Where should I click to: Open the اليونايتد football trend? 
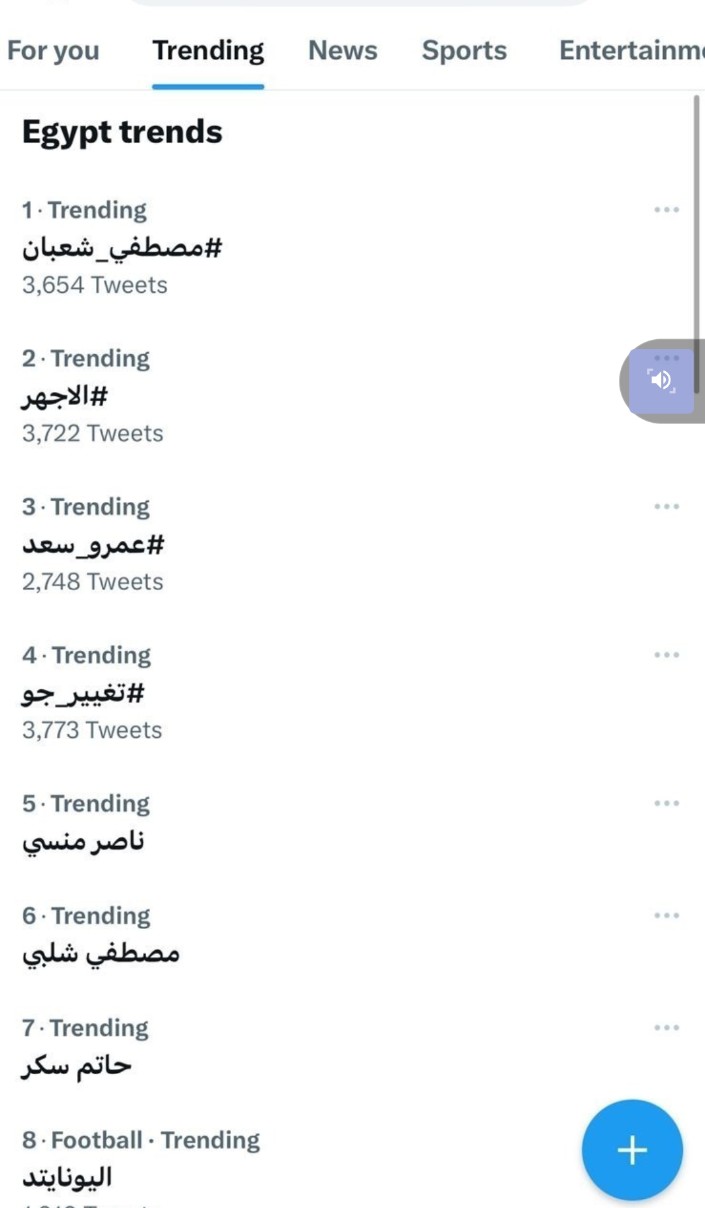[67, 1177]
